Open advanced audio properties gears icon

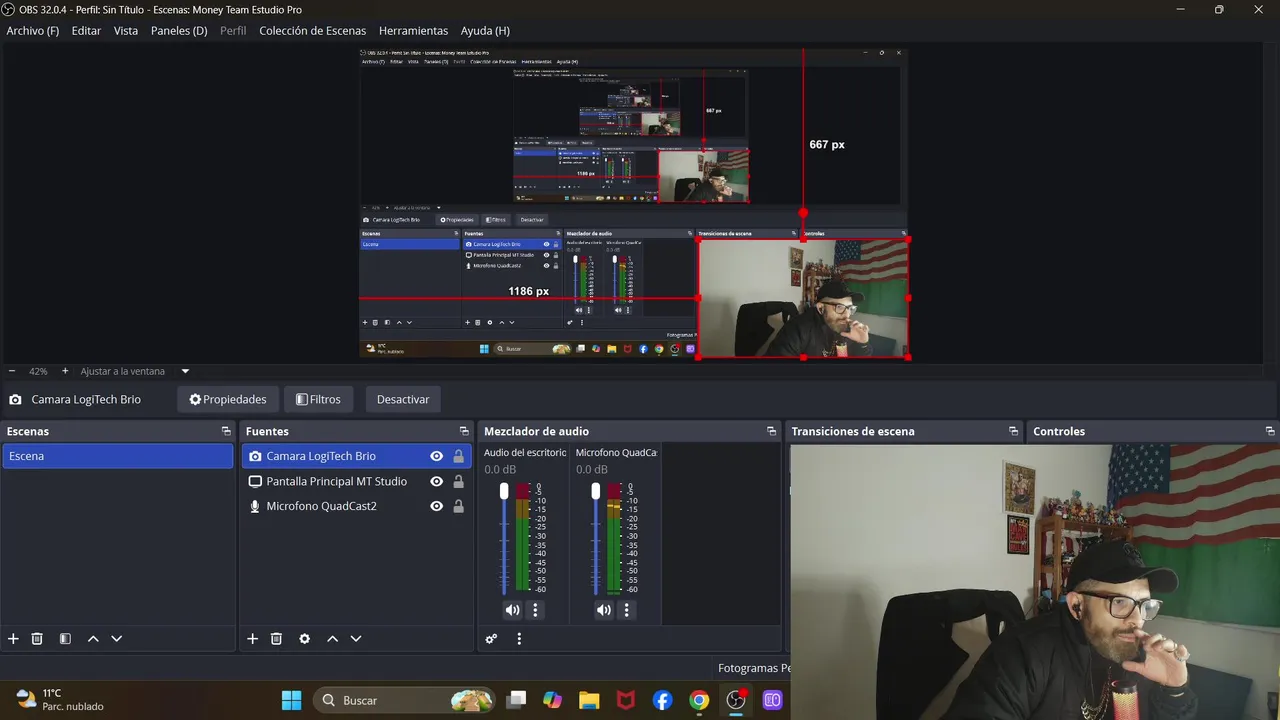[491, 639]
